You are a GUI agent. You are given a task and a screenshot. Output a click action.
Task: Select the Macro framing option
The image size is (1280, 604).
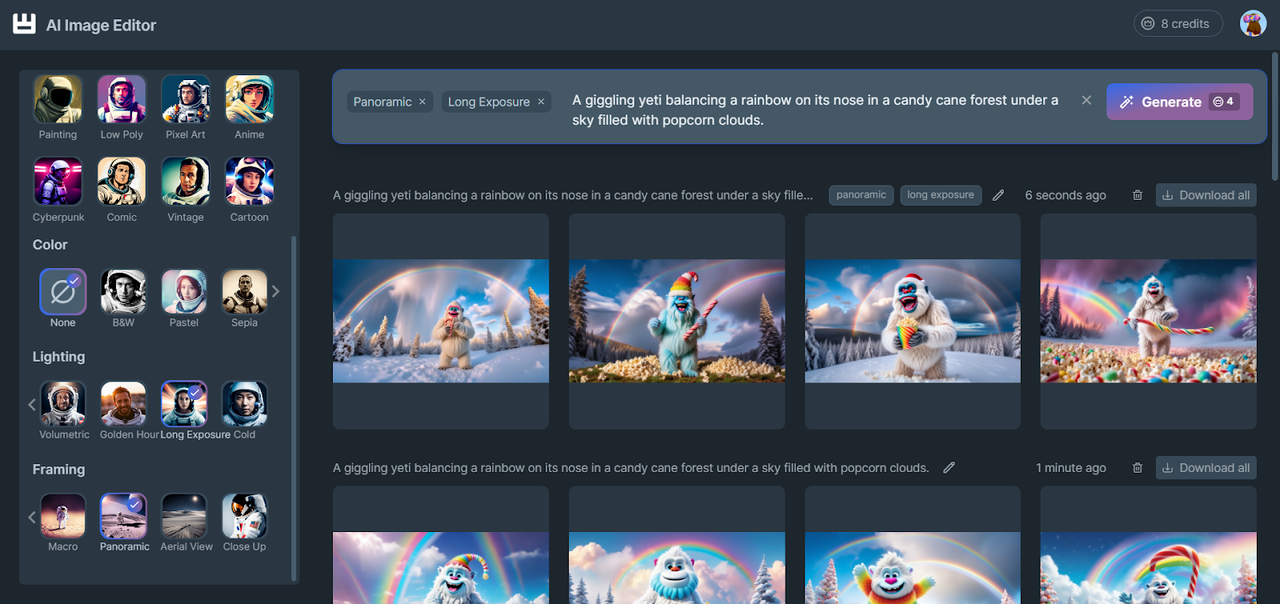(x=63, y=516)
